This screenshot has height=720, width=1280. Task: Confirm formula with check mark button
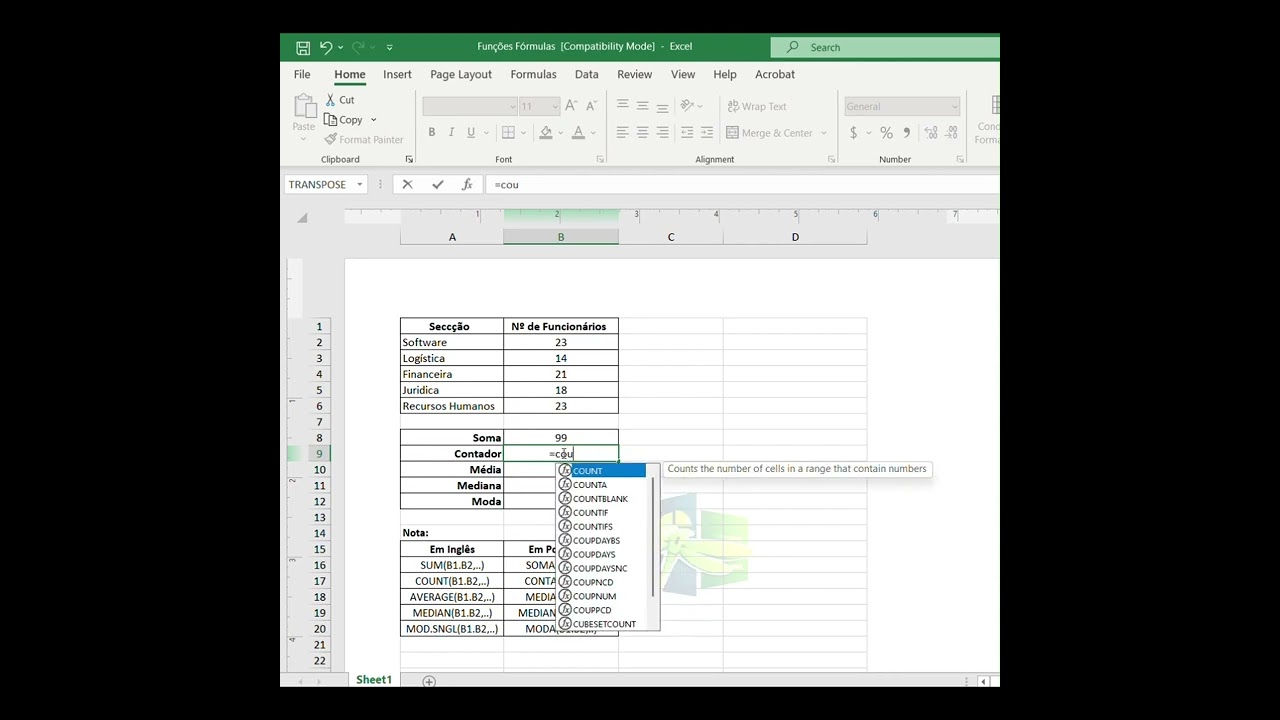[437, 185]
